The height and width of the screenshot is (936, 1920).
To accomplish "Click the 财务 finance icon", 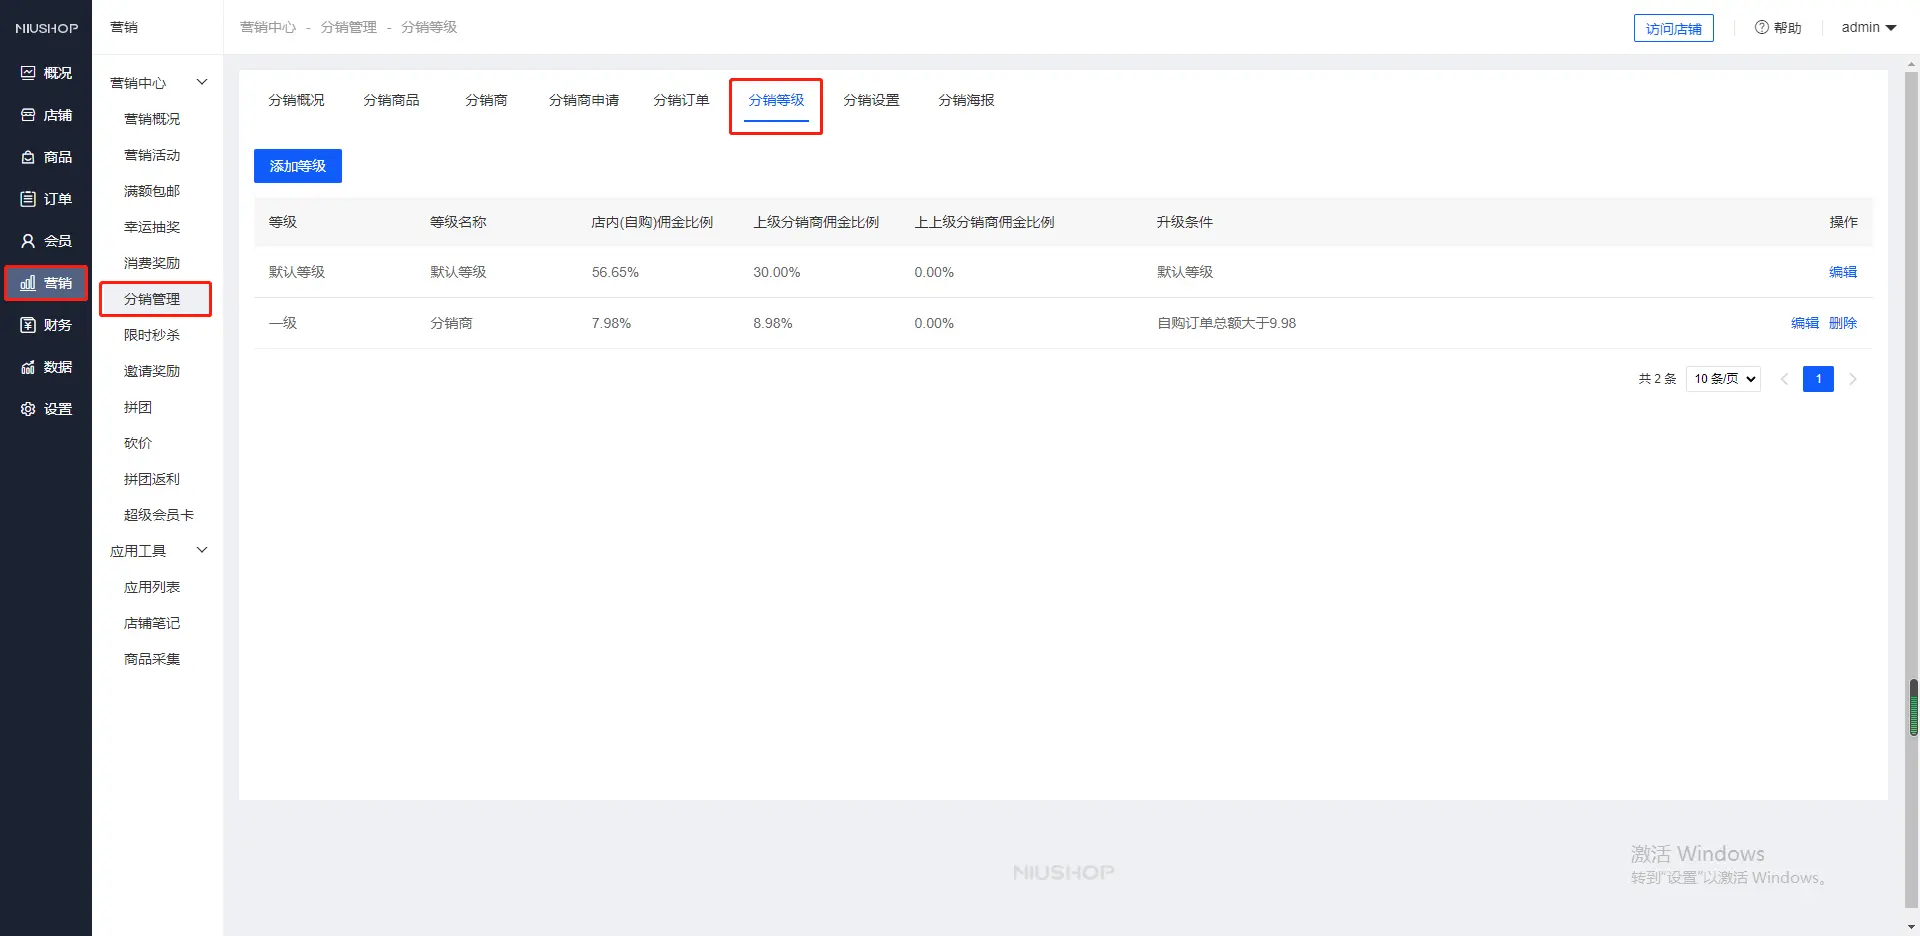I will click(x=28, y=325).
